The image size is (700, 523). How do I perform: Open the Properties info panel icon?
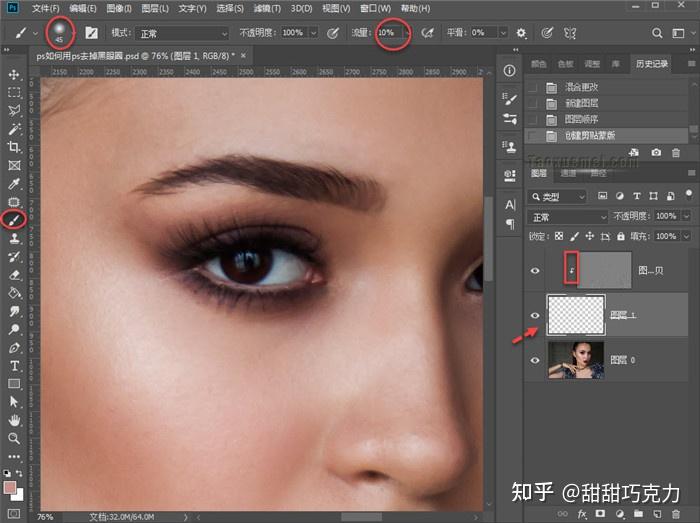(x=509, y=71)
